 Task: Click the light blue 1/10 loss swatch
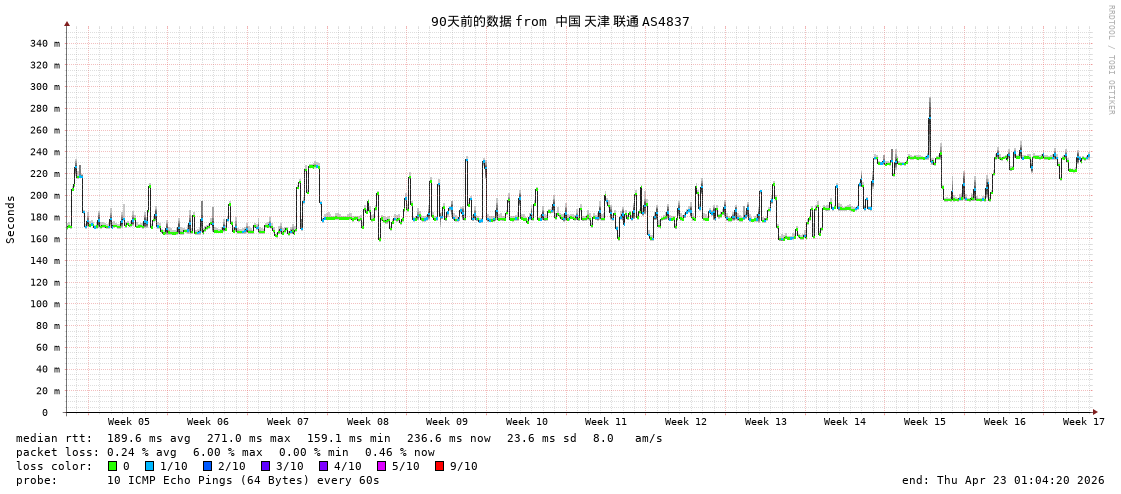pos(150,466)
